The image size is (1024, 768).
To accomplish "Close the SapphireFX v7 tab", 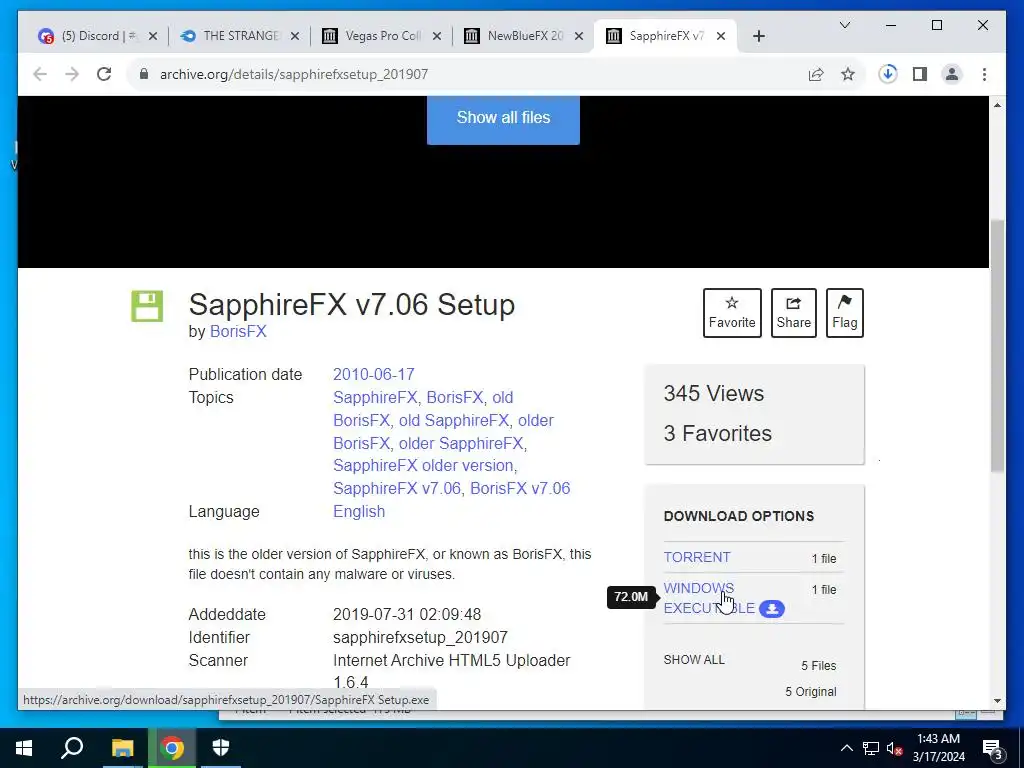I will click(x=720, y=36).
